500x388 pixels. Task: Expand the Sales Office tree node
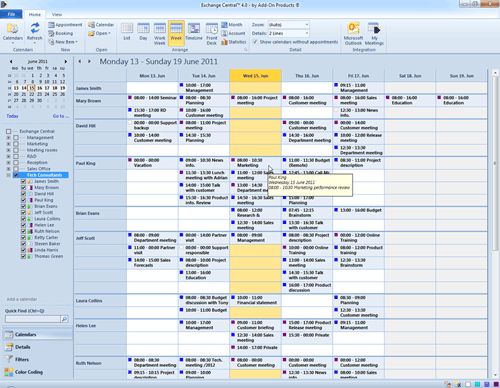(9, 169)
